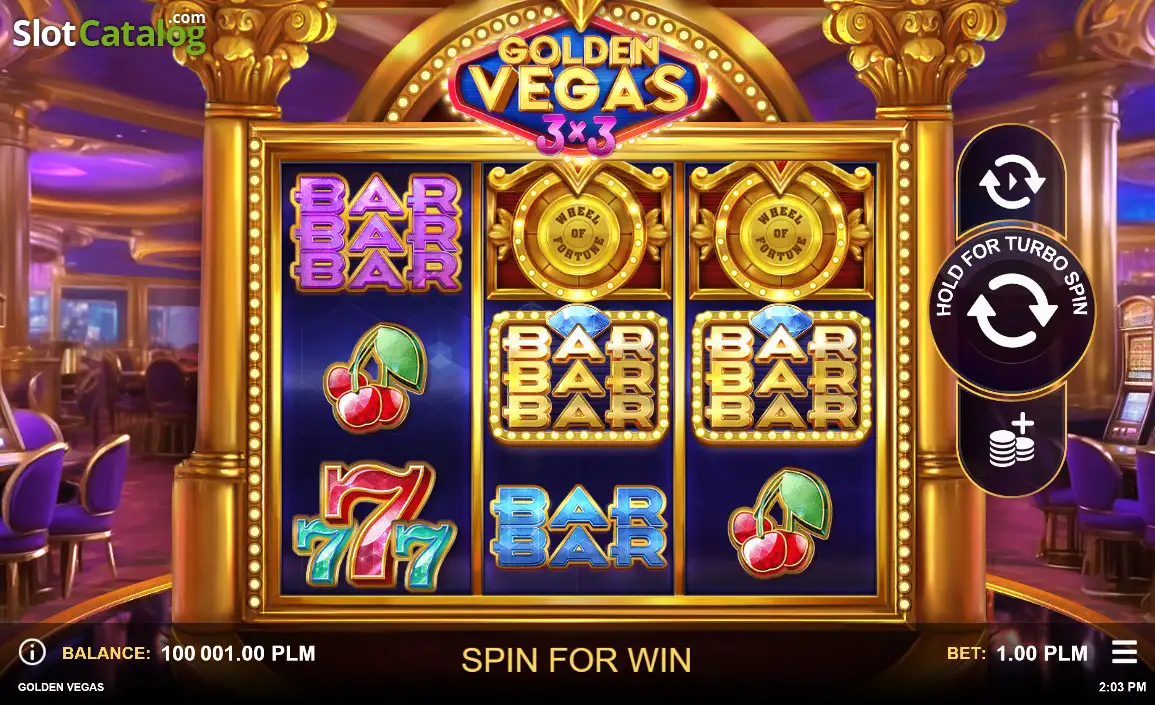Click the middle reel Wheel of Fortune symbol

point(579,231)
